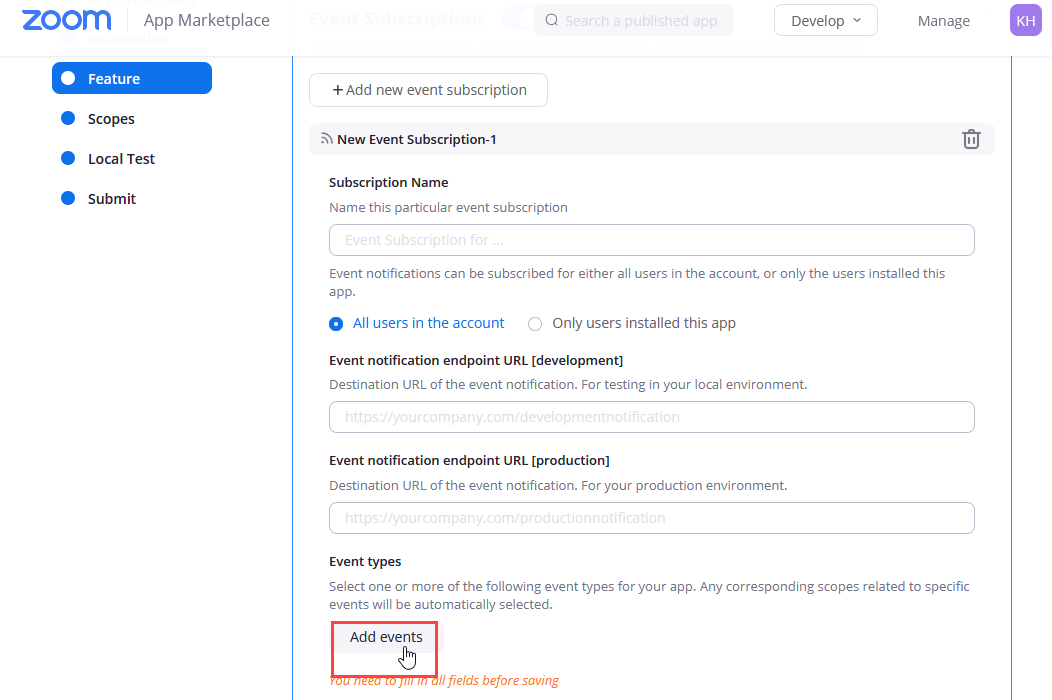The image size is (1052, 700).
Task: Focus the development endpoint URL field
Action: (x=651, y=417)
